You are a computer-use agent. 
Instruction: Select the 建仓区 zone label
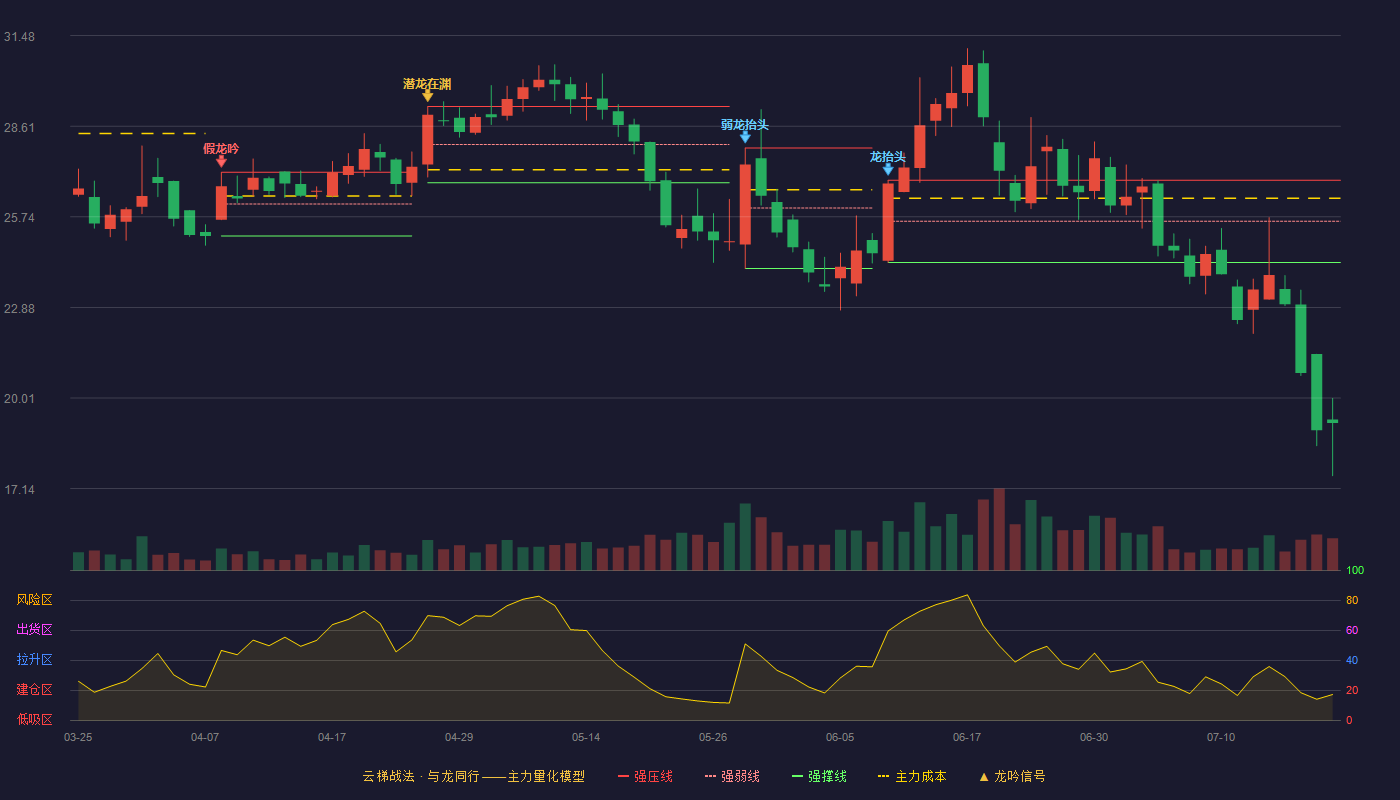tap(34, 690)
